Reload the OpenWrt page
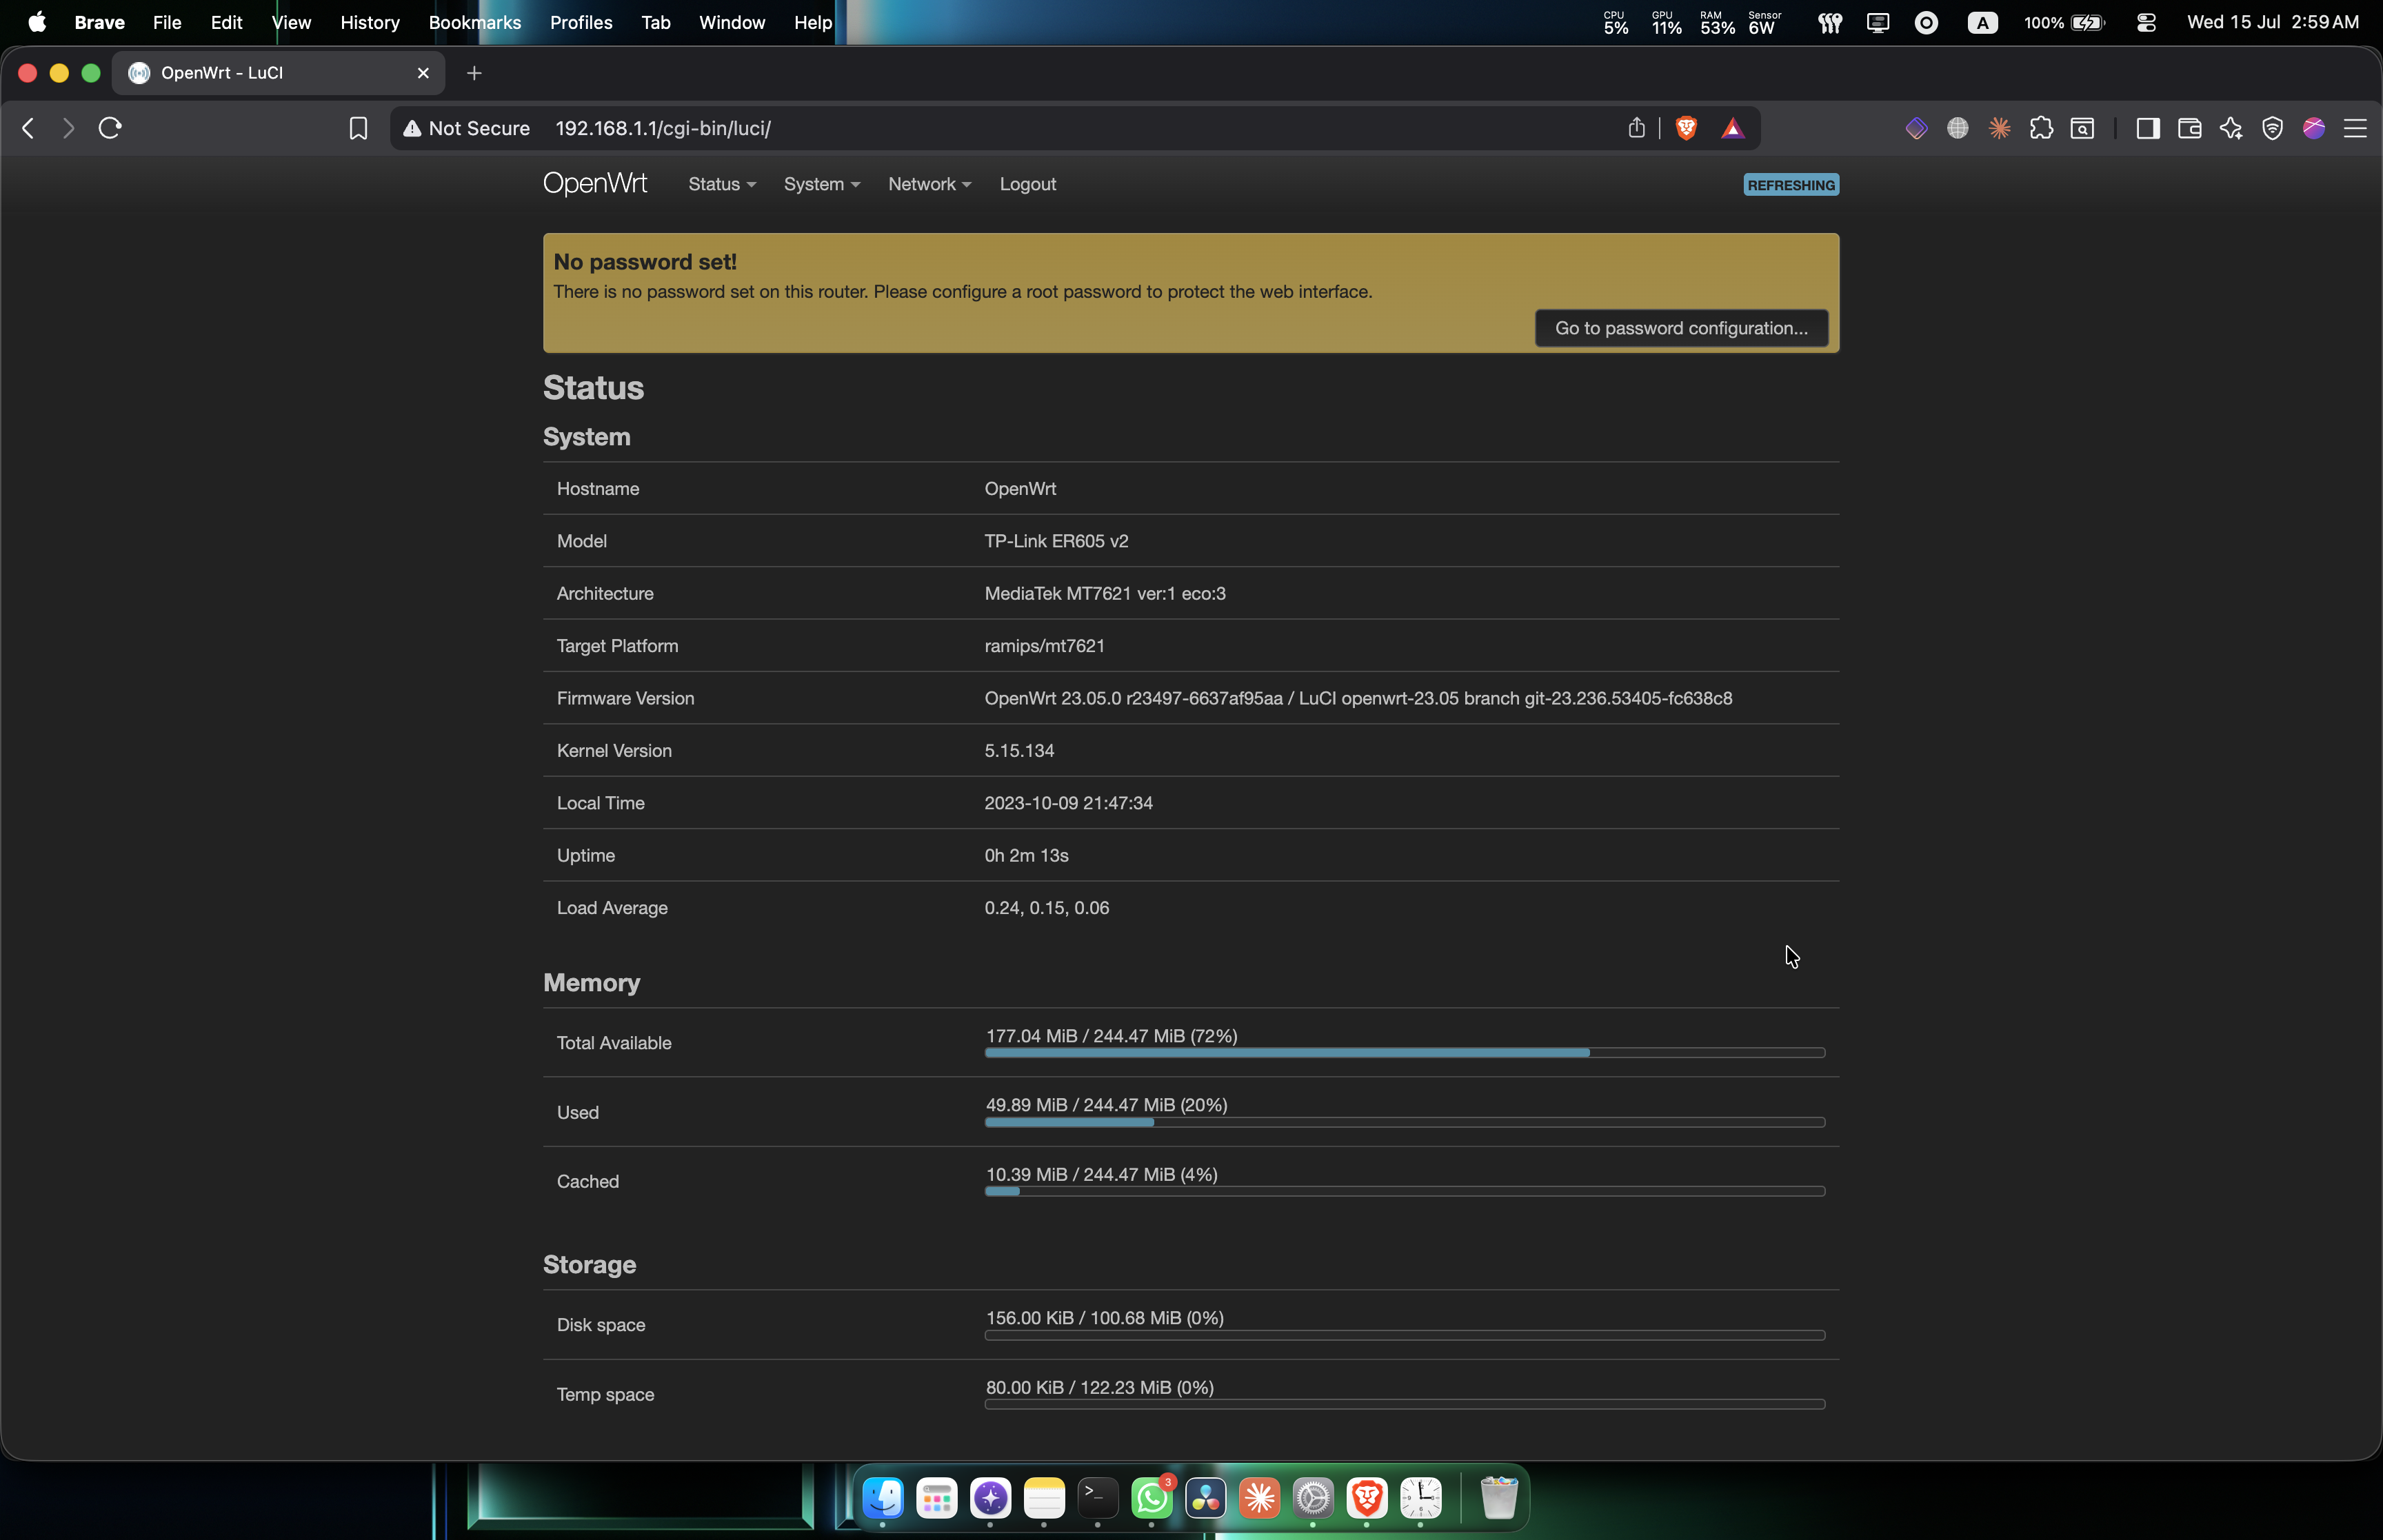This screenshot has height=1540, width=2383. coord(110,128)
